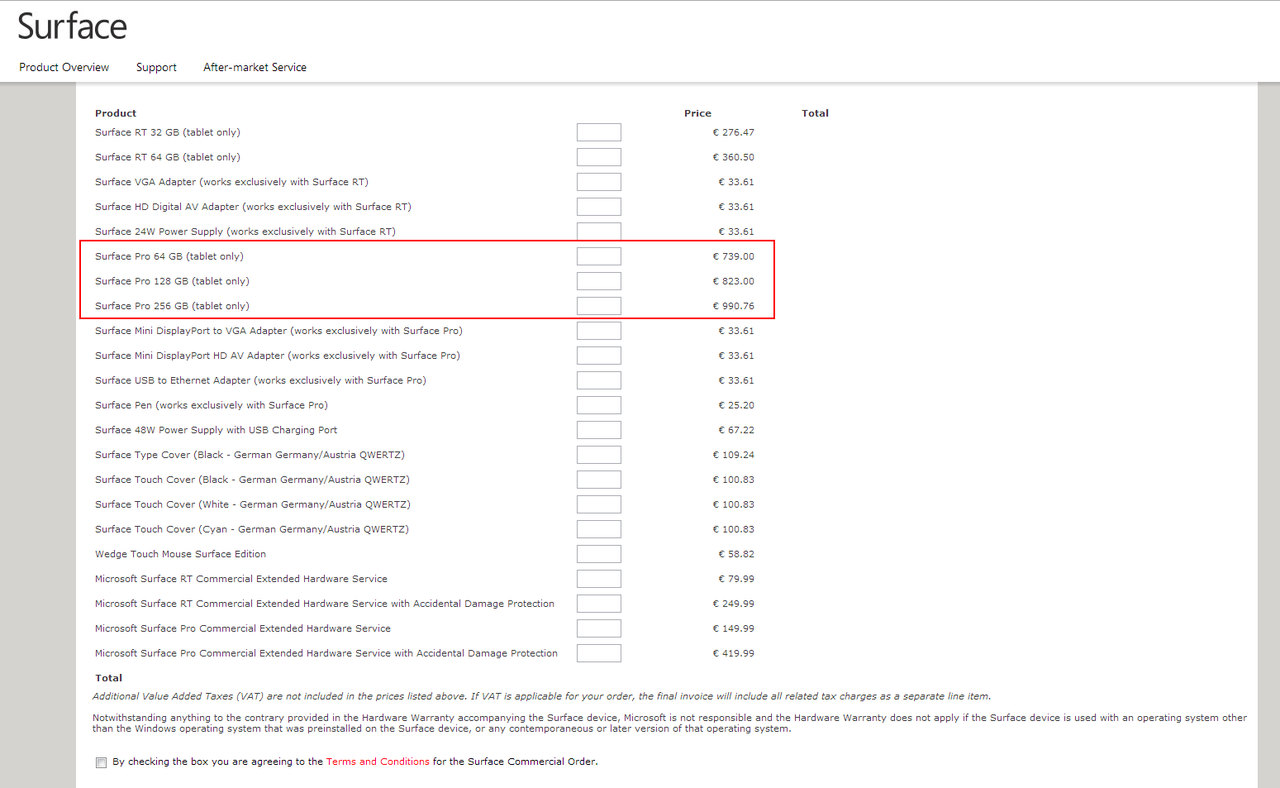
Task: Click the € 419.99 price
Action: click(733, 653)
